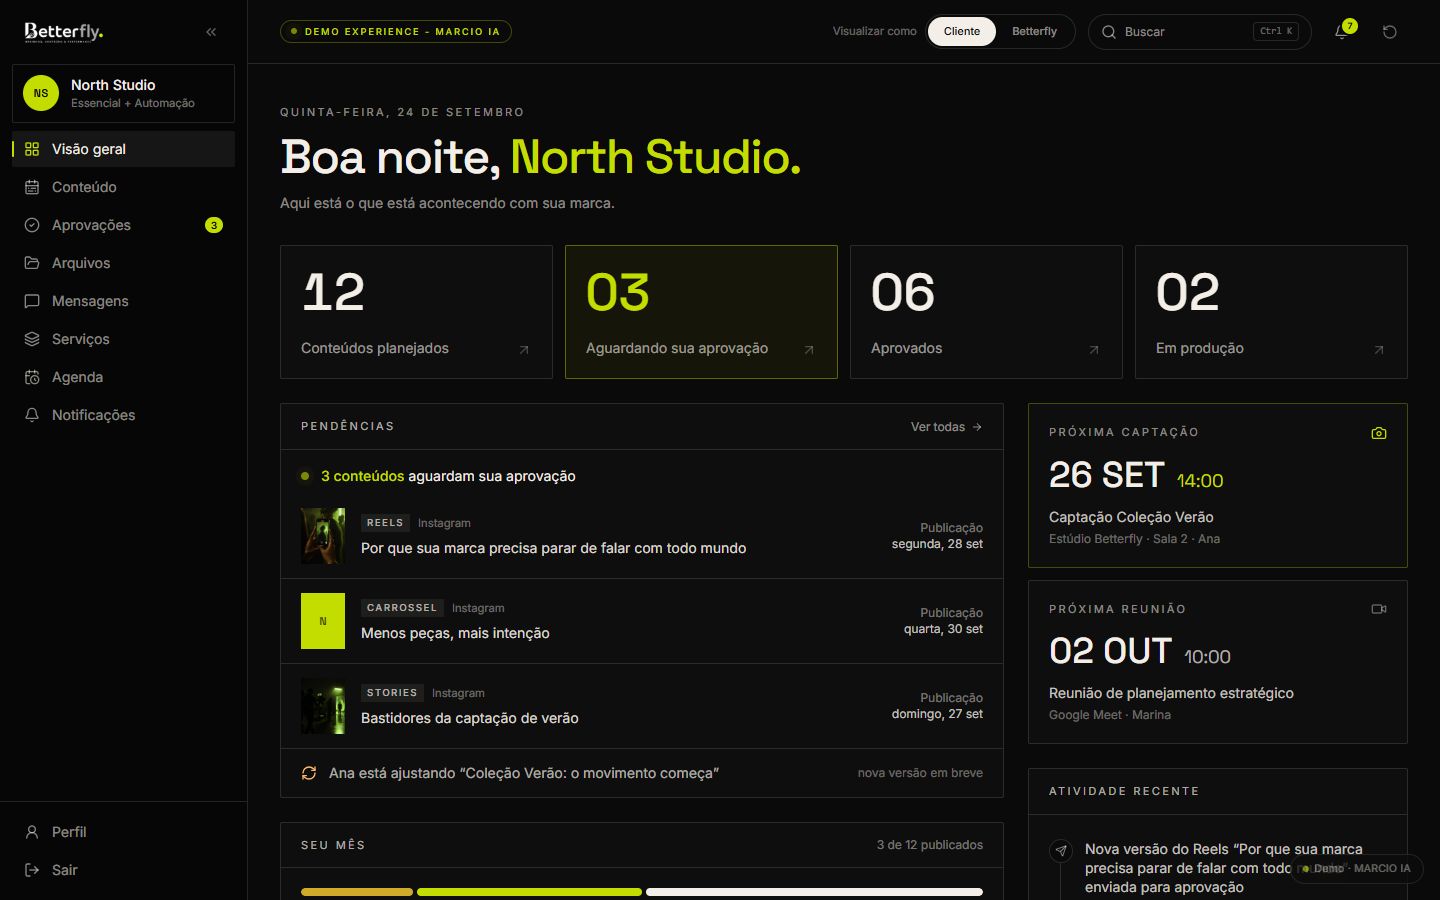Screen dimensions: 1440x900
Task: Click the Buscar search field
Action: click(1199, 32)
